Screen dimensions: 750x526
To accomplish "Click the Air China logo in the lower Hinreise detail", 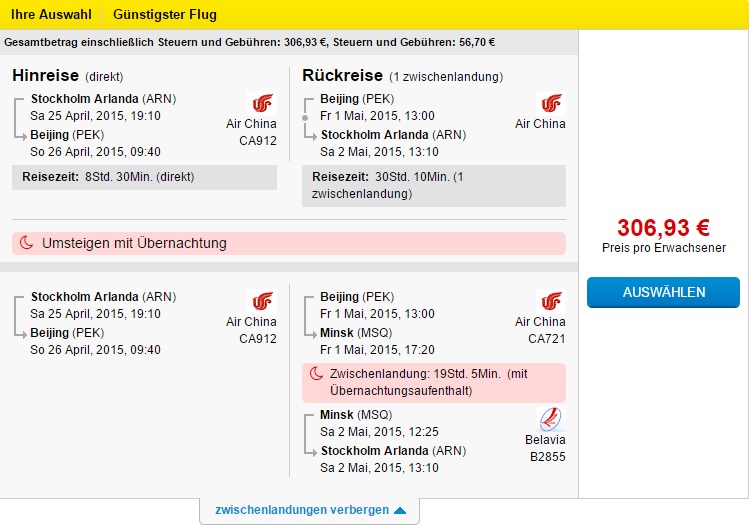I will pos(262,301).
